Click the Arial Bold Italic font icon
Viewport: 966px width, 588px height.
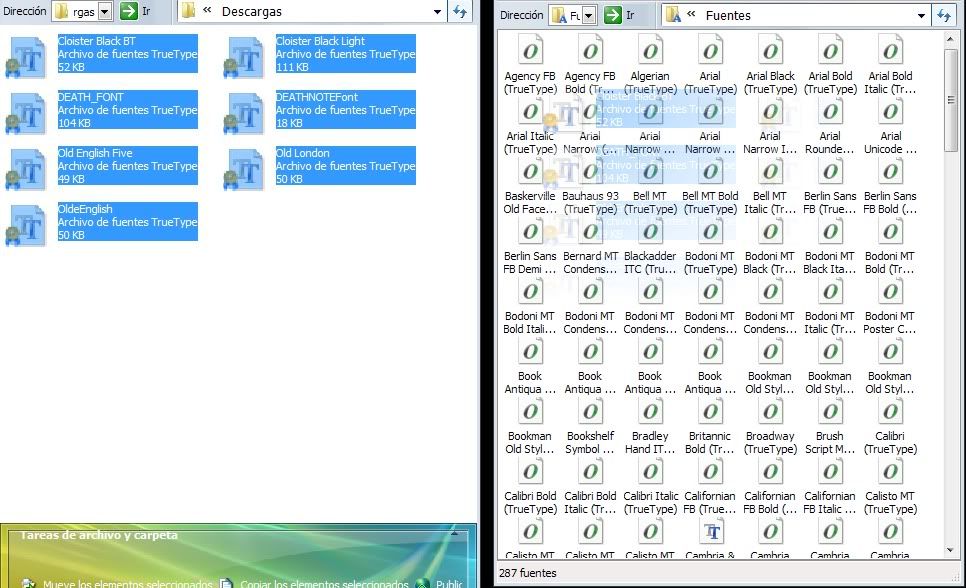pos(890,51)
